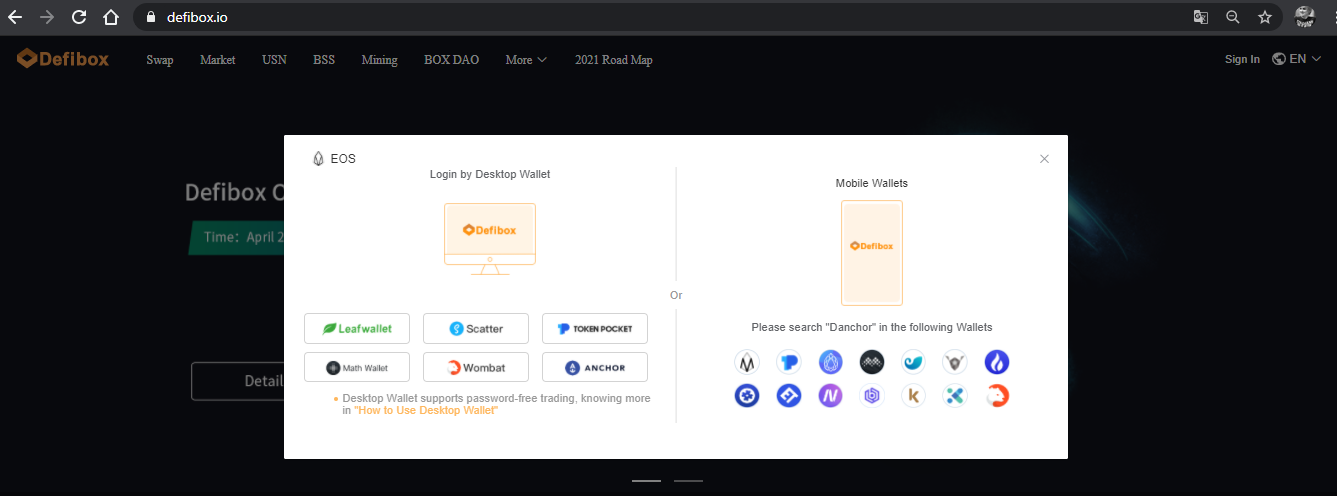Viewport: 1337px width, 496px height.
Task: Click the purple N mobile wallet icon
Action: [x=831, y=396]
